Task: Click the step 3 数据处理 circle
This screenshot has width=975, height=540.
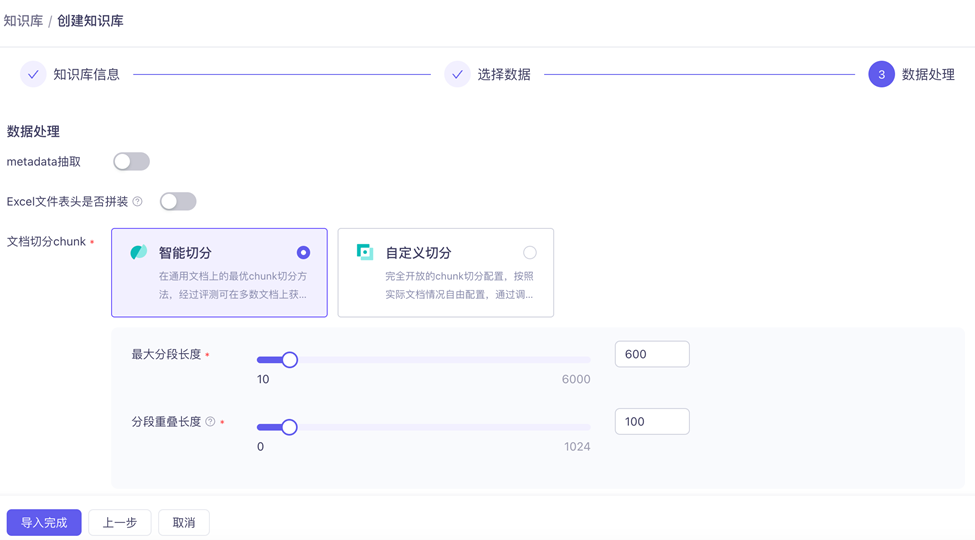Action: pos(881,74)
